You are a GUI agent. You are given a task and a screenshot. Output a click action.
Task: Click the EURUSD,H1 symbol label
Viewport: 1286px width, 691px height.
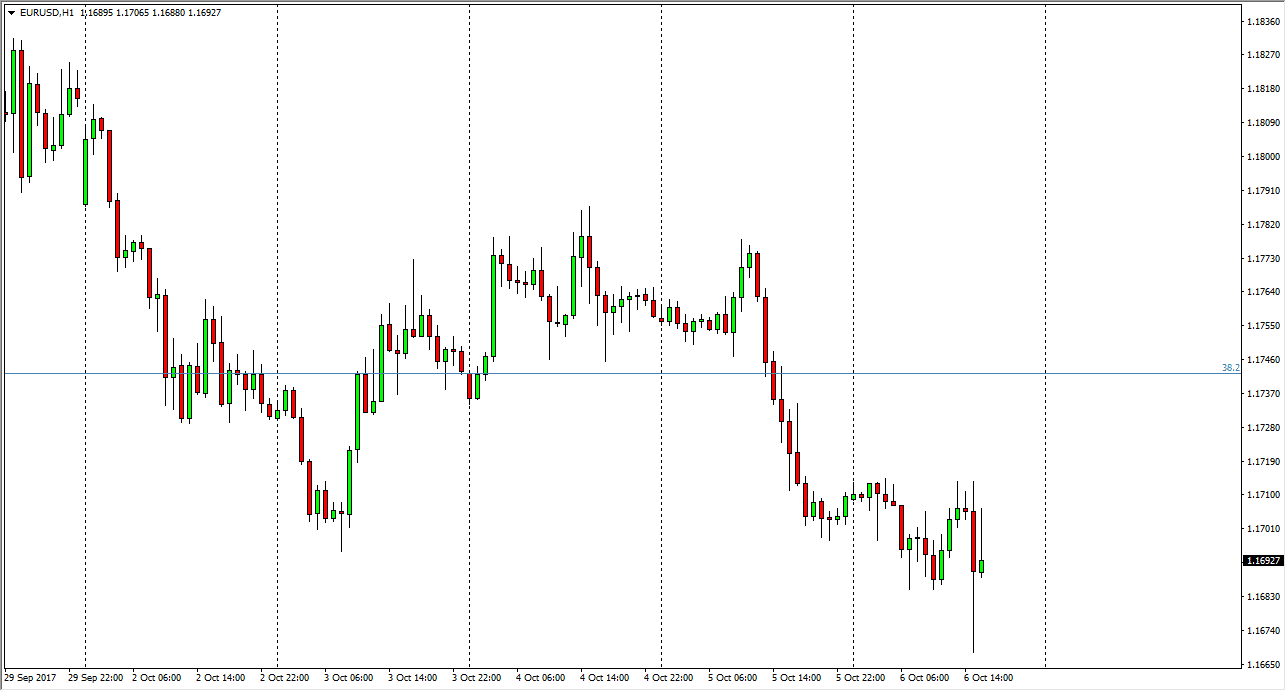(45, 13)
